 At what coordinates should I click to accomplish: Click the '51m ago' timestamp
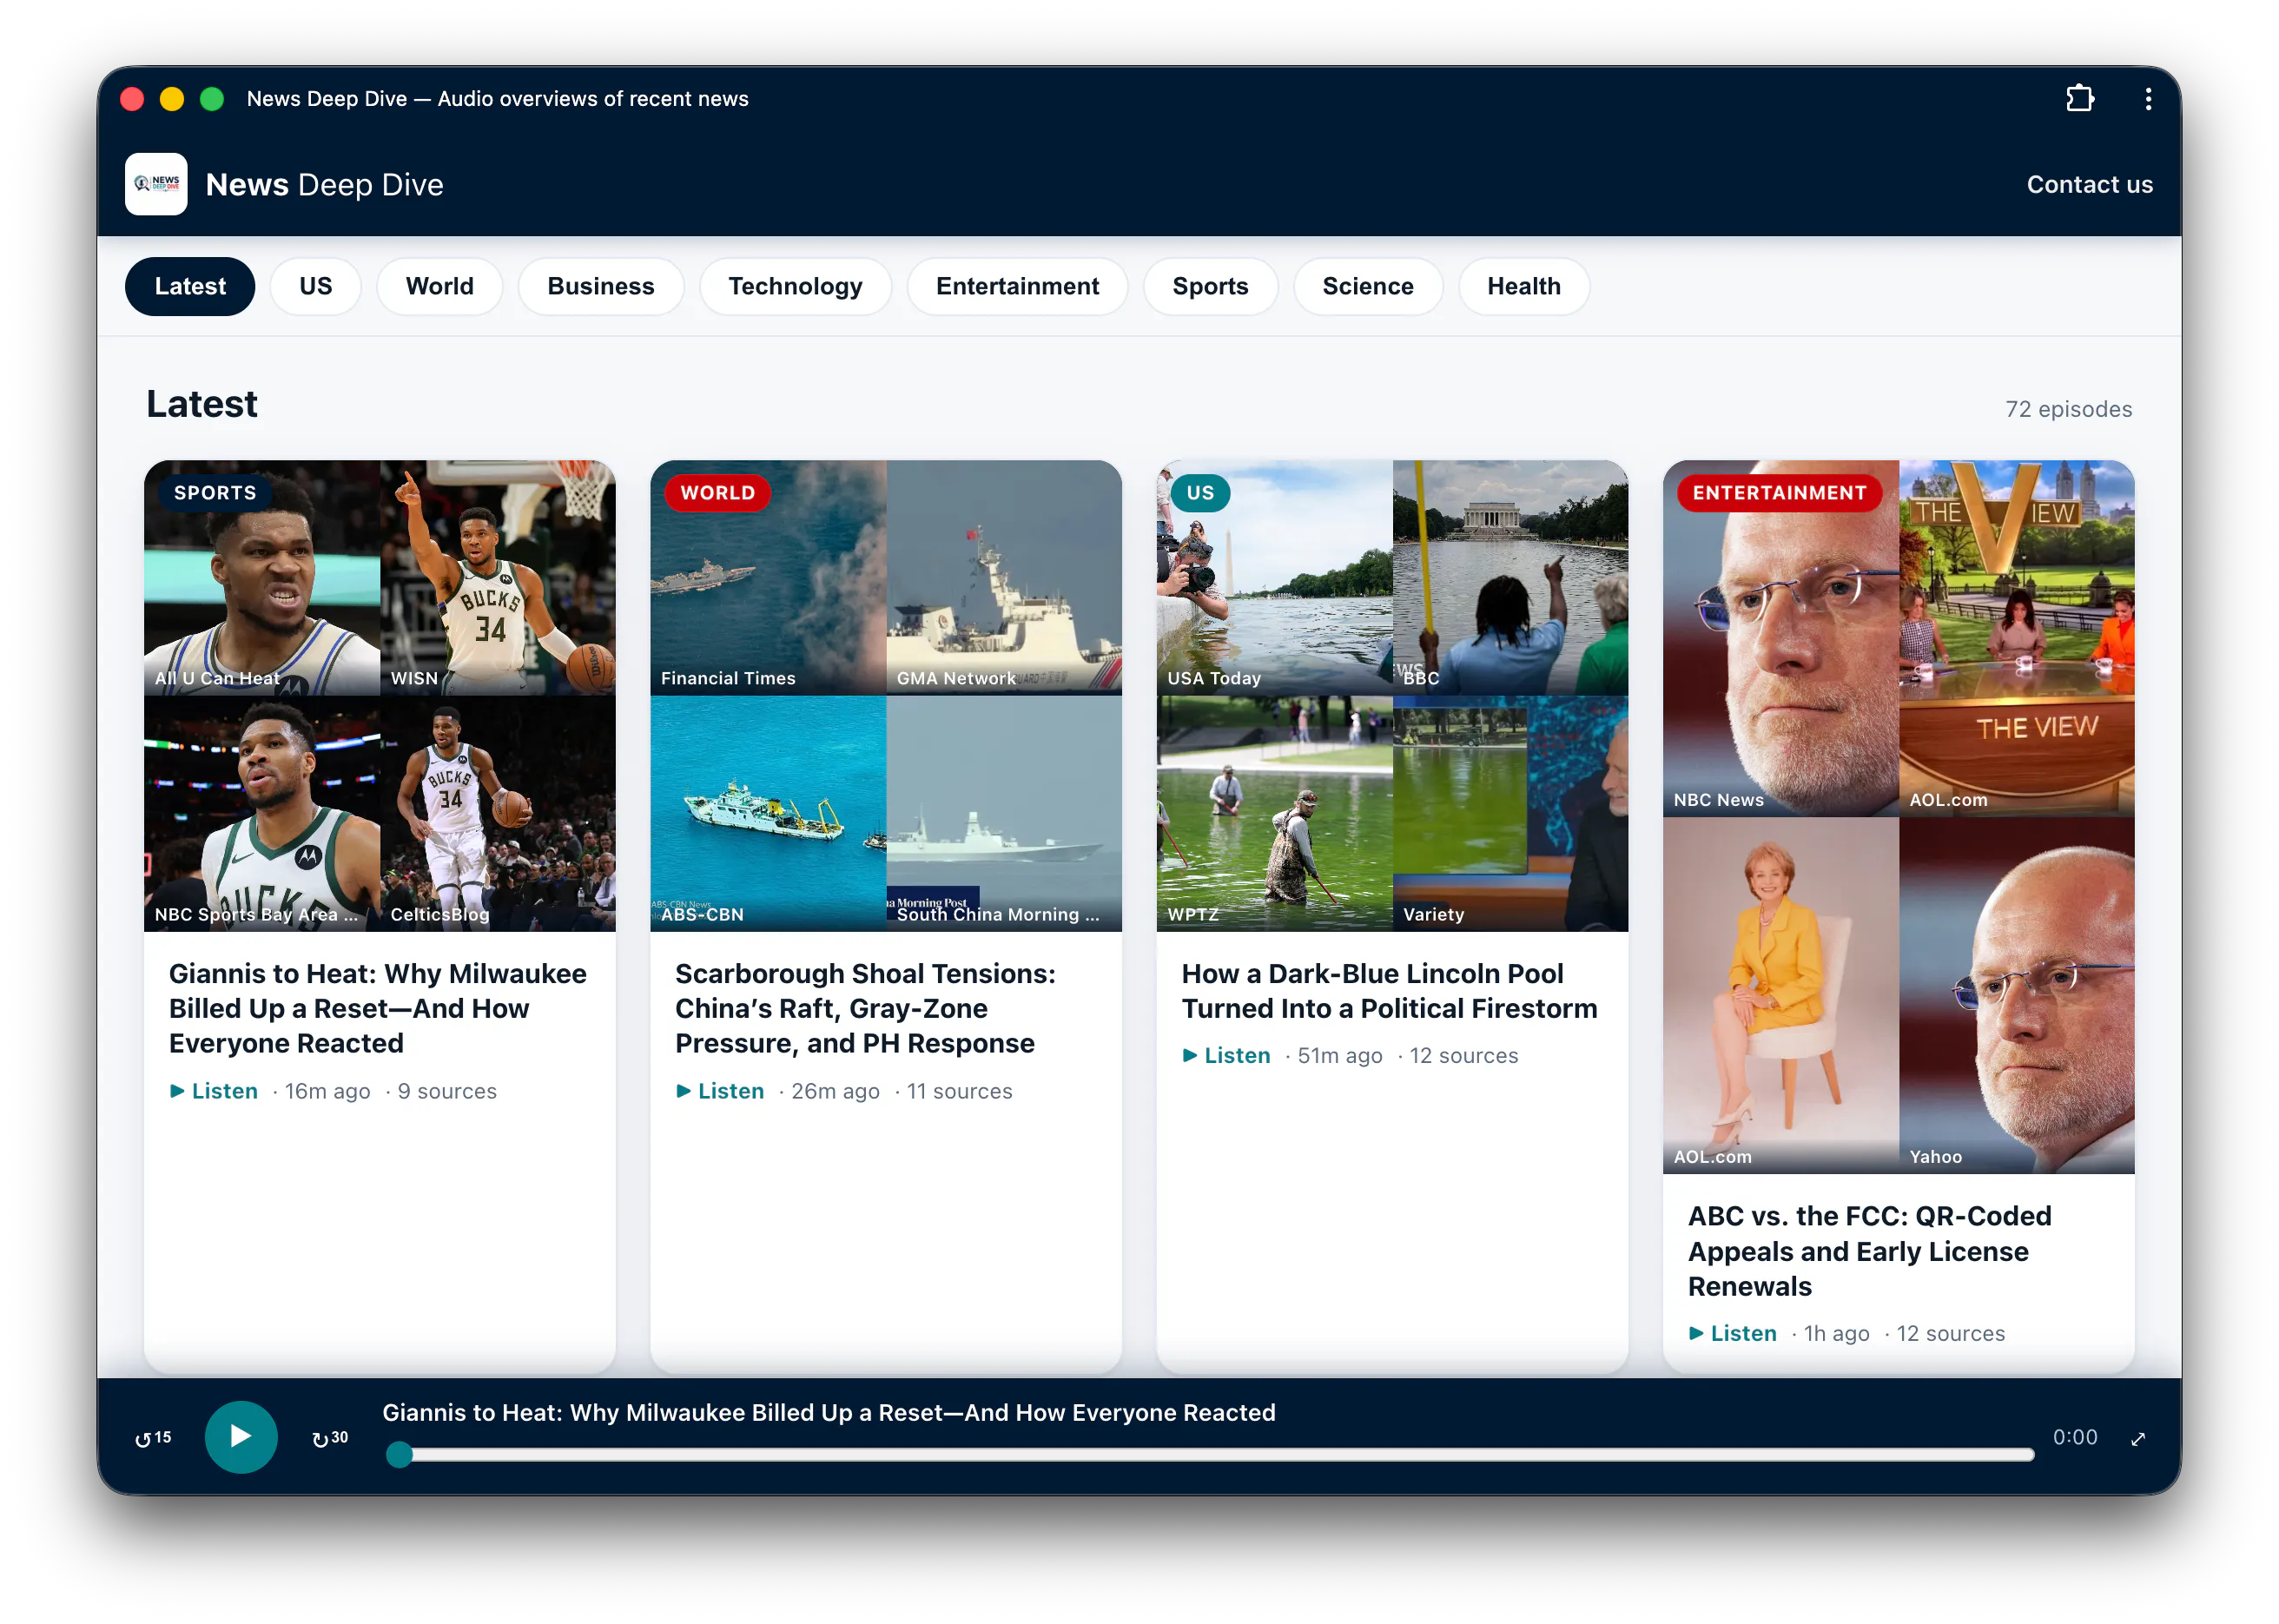[x=1340, y=1056]
